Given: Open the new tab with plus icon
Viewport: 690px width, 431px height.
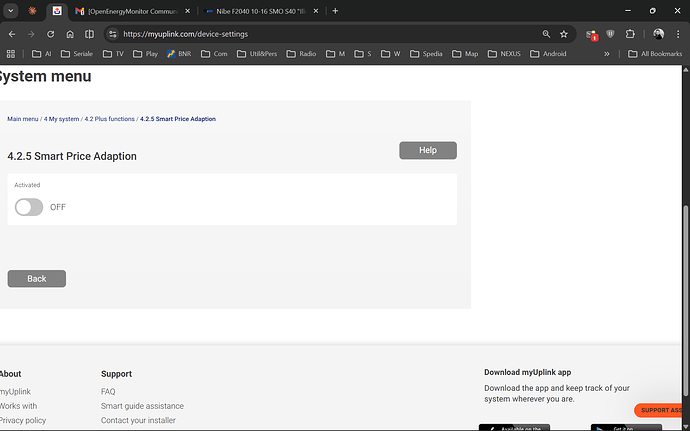Looking at the screenshot, I should (335, 11).
